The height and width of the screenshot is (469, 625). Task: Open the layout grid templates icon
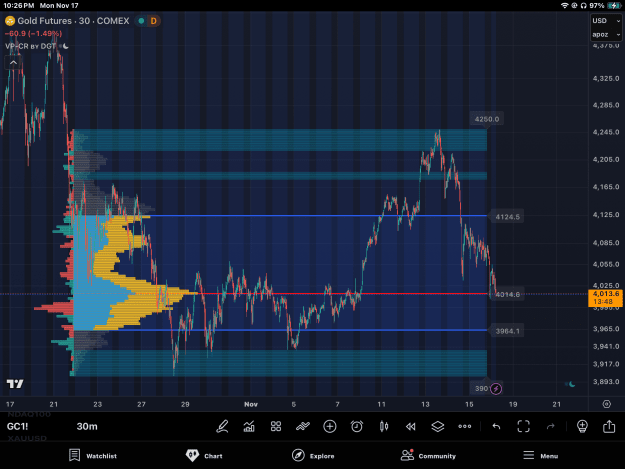click(276, 426)
